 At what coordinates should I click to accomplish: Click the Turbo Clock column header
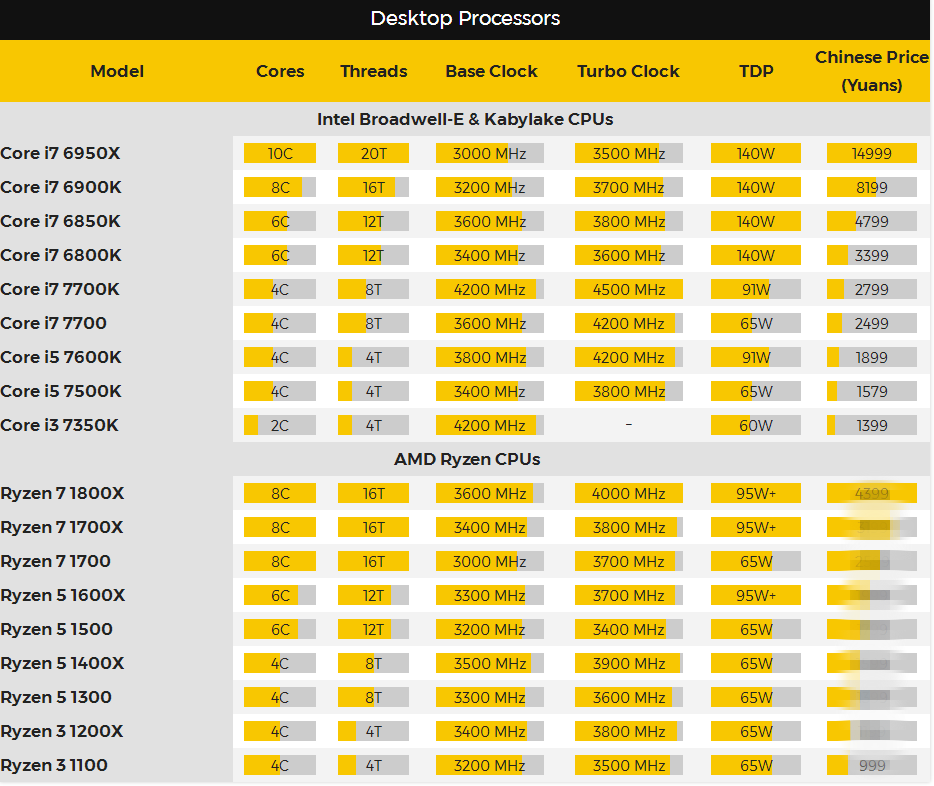tap(628, 71)
